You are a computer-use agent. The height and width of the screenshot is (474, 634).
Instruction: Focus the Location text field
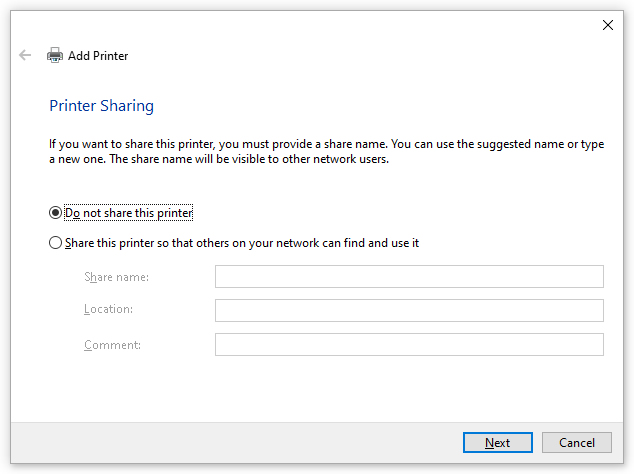409,311
